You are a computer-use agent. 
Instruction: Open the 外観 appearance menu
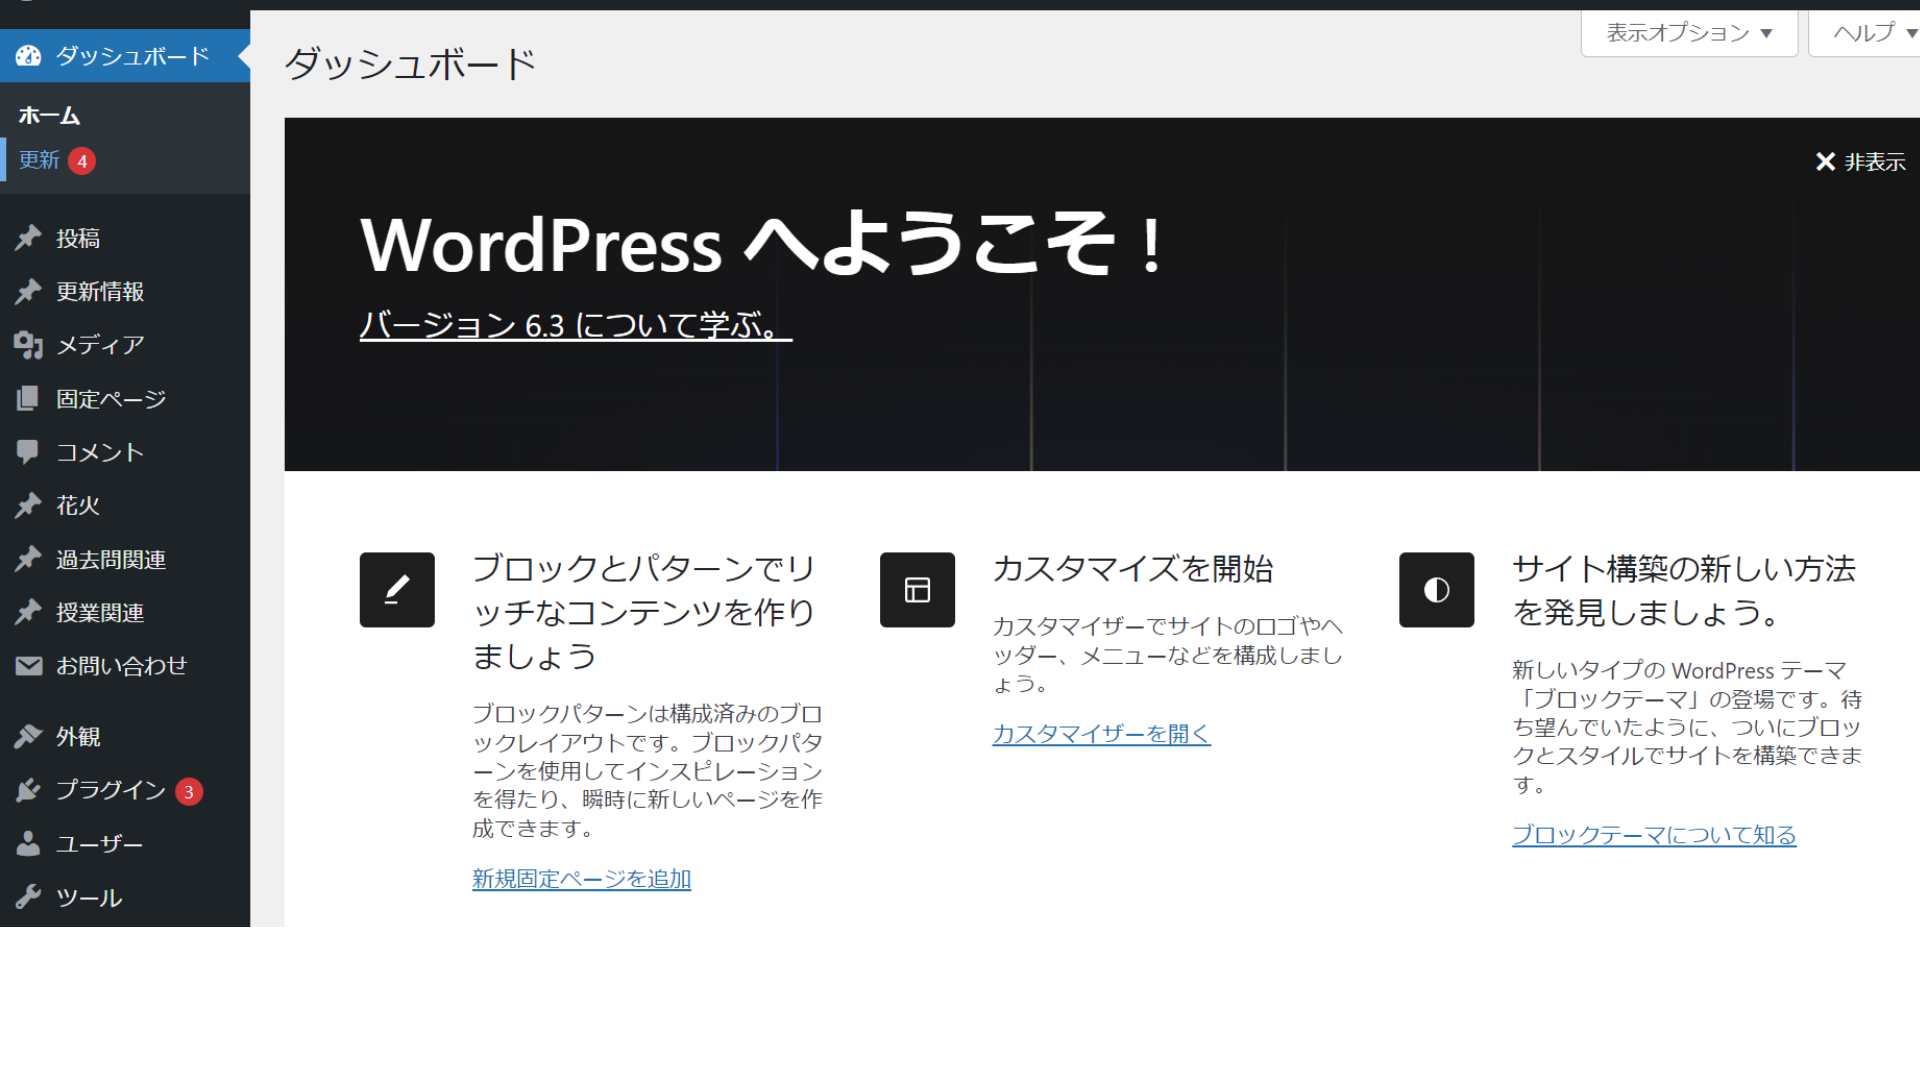pyautogui.click(x=125, y=737)
